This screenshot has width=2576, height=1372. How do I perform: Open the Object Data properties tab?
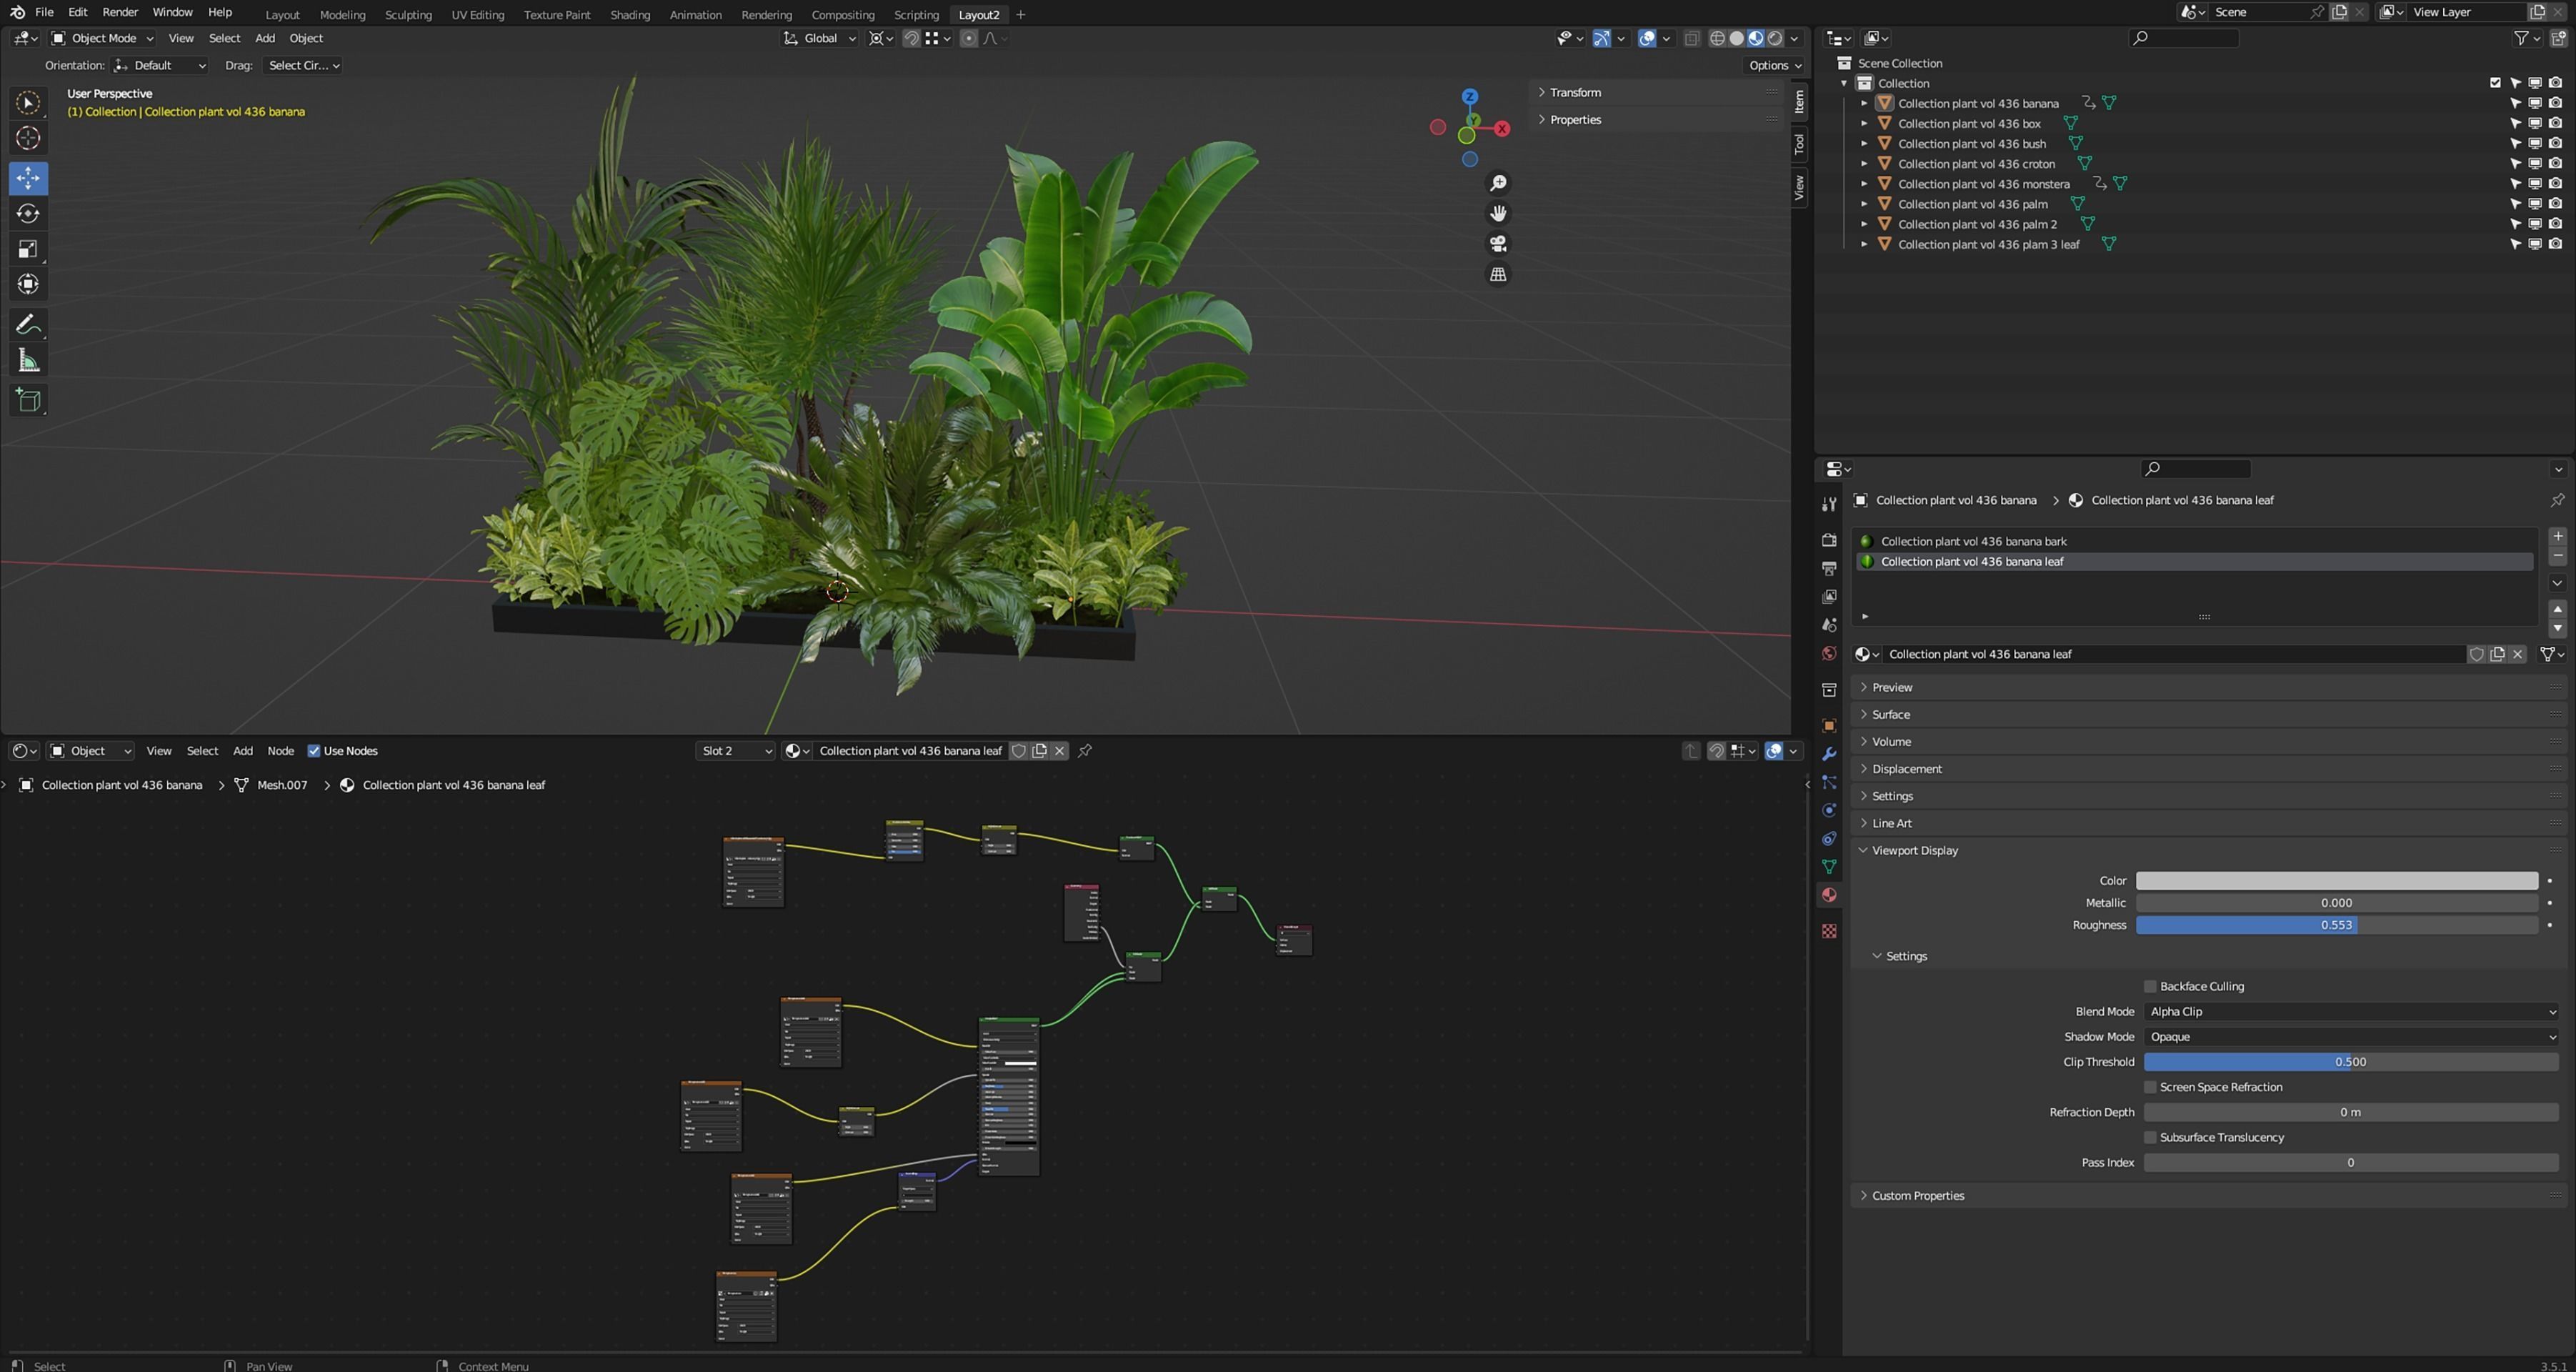(1829, 867)
